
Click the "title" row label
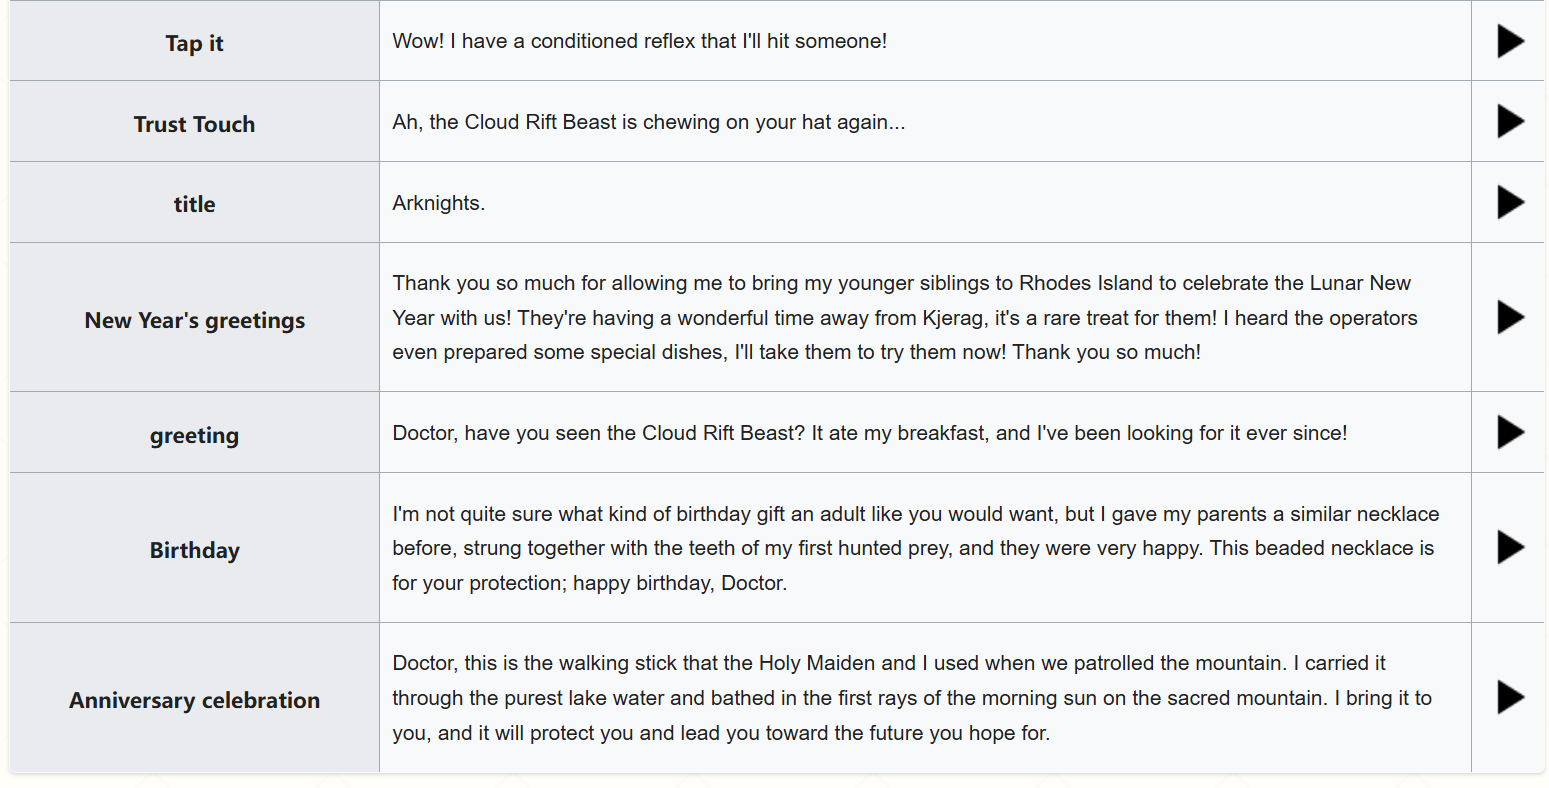pos(194,204)
